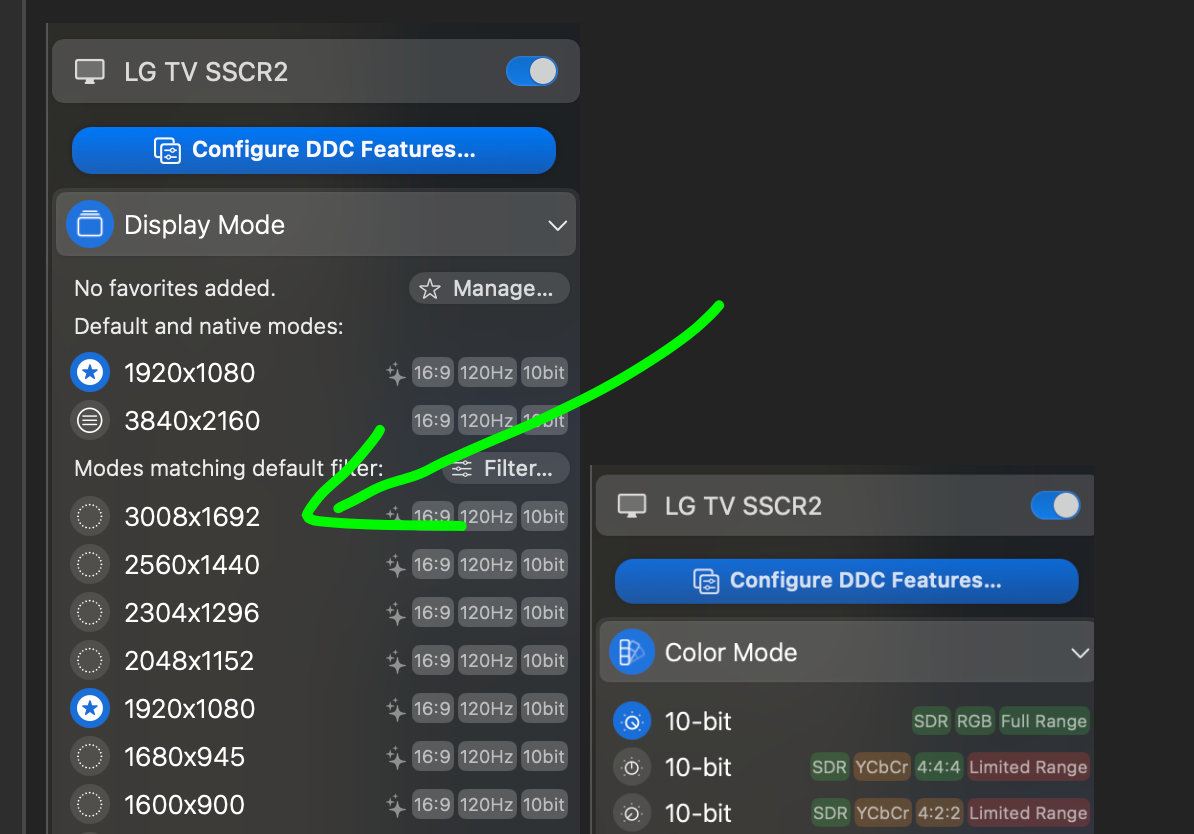Toggle LG TV SSCR2 switch in Display Mode panel
Image resolution: width=1194 pixels, height=834 pixels.
point(532,72)
